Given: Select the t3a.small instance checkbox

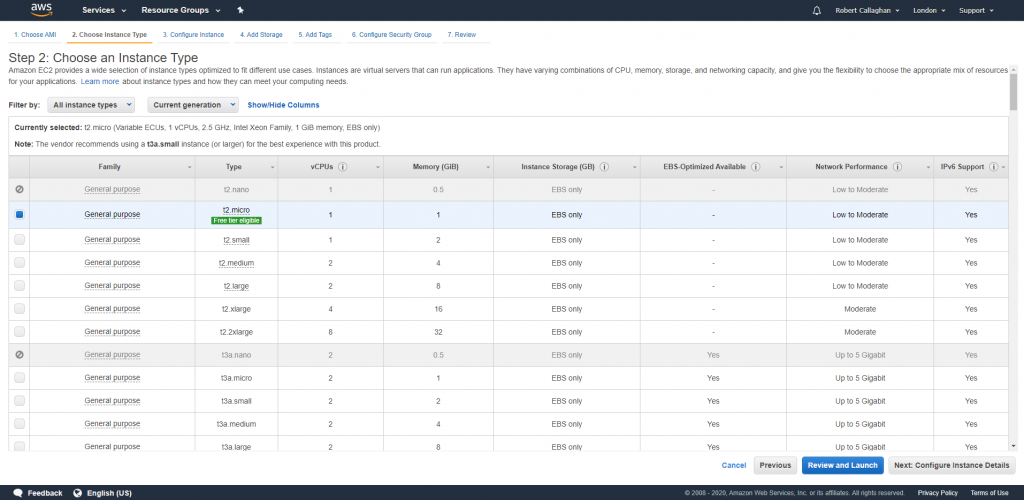Looking at the screenshot, I should click(x=20, y=400).
